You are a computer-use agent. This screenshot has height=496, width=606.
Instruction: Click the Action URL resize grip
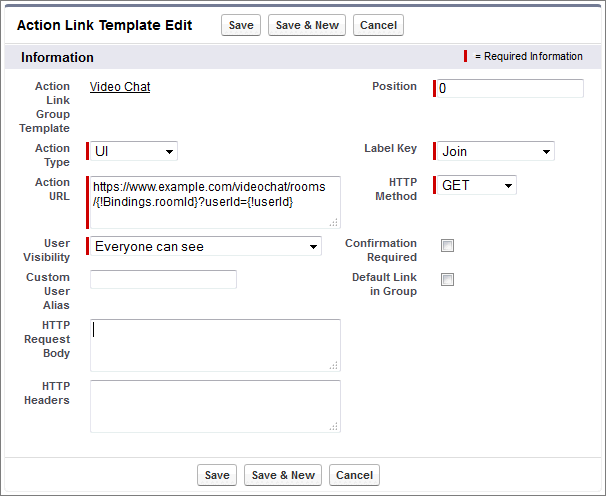point(335,223)
